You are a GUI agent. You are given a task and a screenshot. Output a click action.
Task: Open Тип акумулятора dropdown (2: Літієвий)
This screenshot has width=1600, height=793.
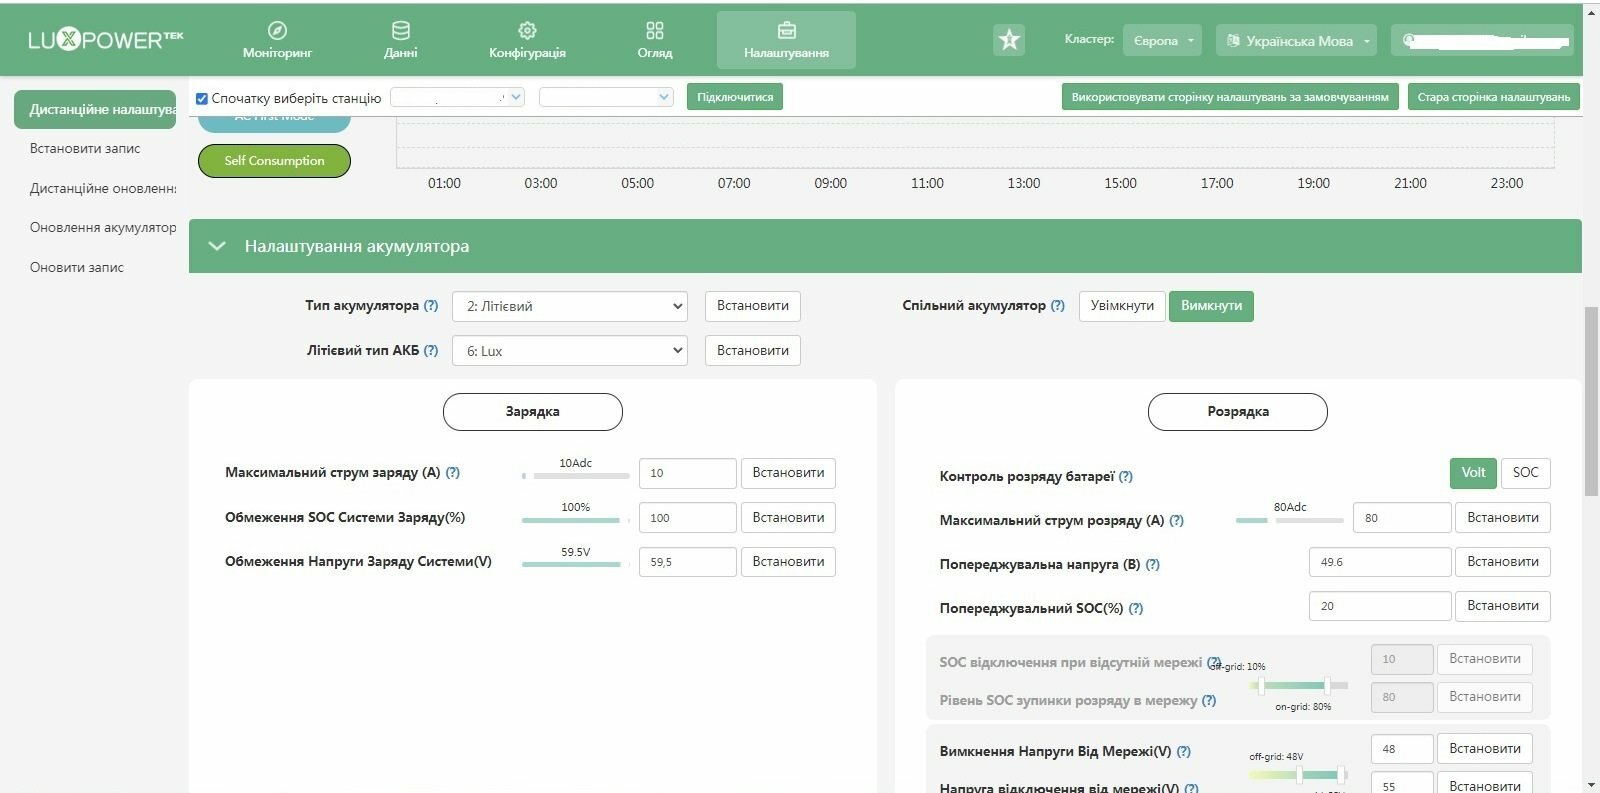pos(570,306)
